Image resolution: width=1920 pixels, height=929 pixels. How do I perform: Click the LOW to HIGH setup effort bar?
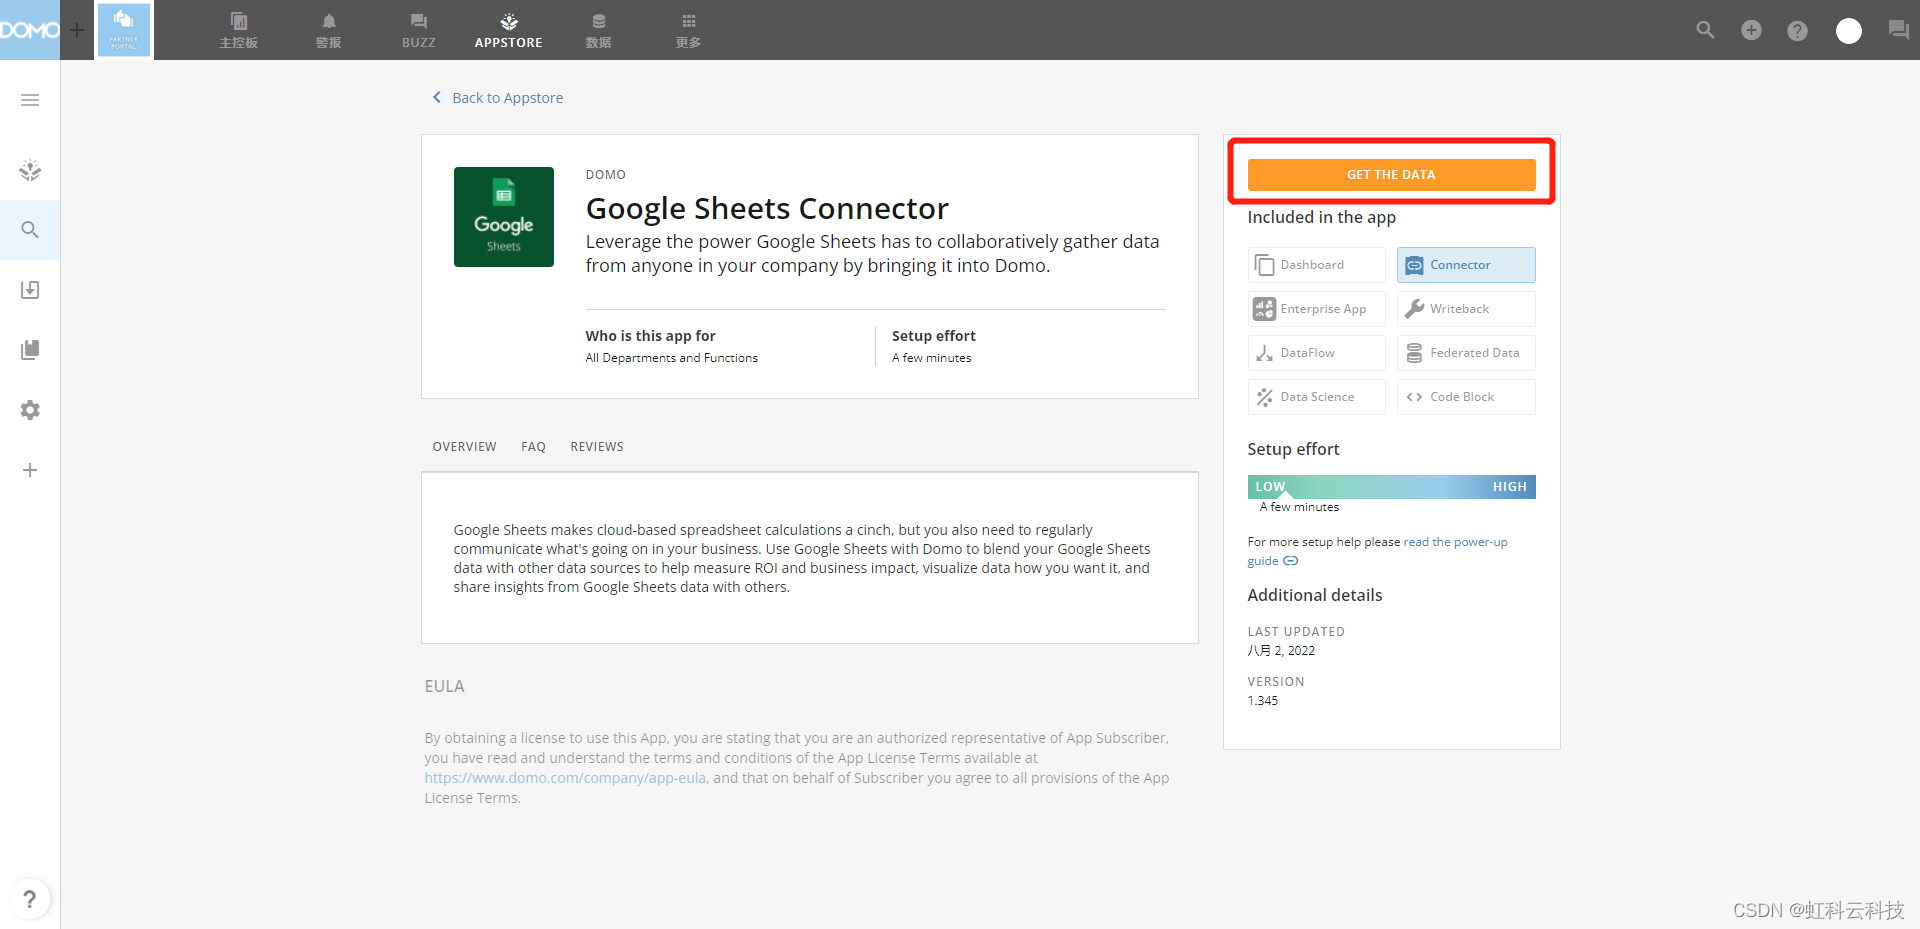(1391, 487)
